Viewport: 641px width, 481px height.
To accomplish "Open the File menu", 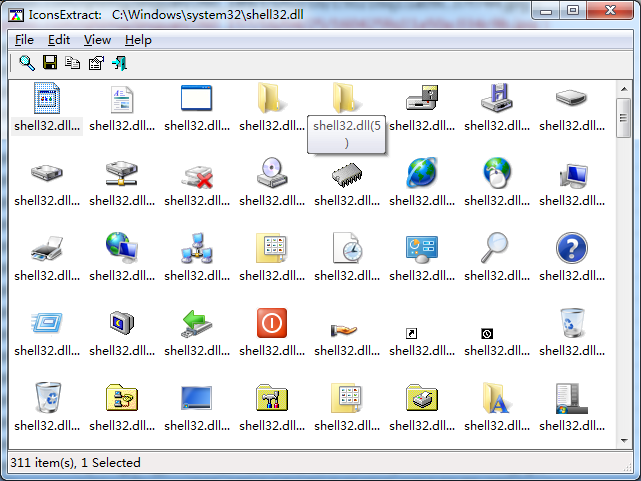I will 24,40.
